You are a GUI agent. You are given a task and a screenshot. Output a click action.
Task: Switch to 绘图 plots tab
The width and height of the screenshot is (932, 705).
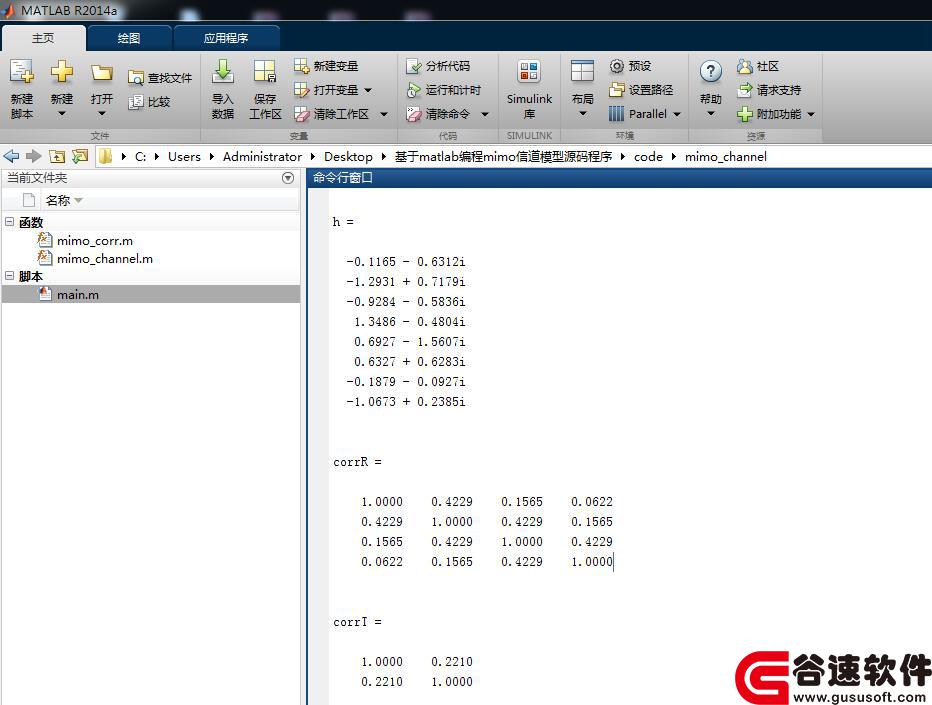coord(128,38)
